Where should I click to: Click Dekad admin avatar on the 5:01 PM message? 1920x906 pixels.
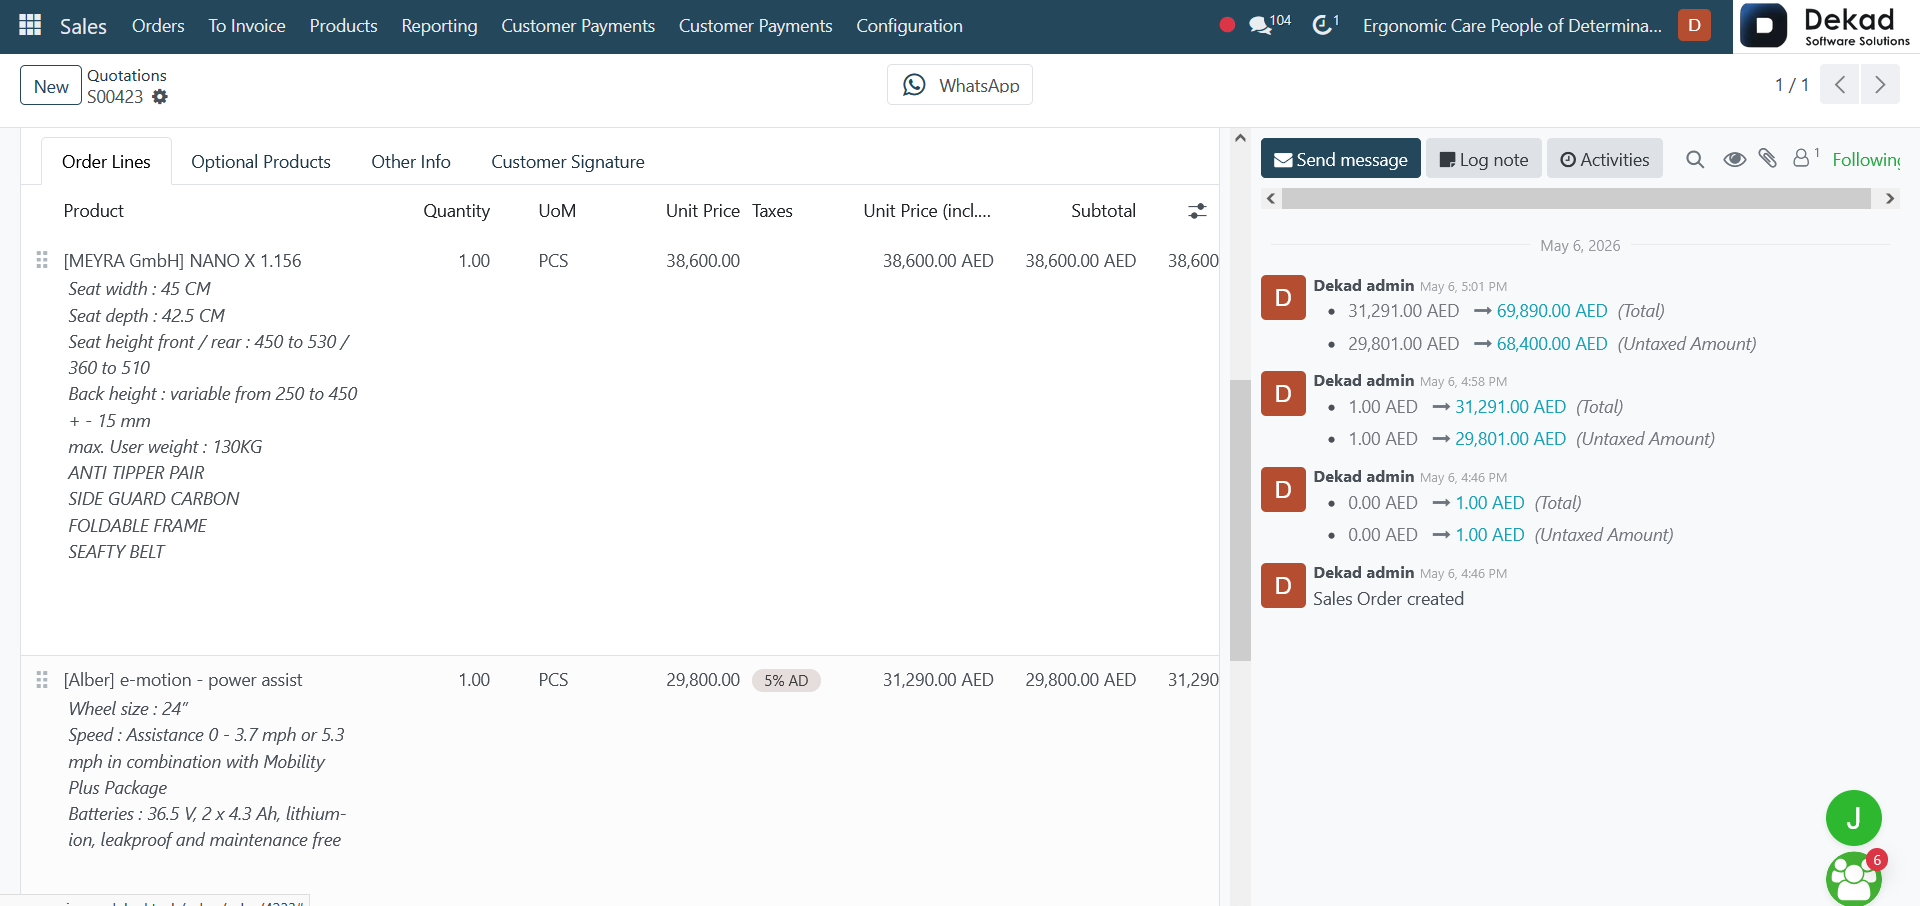point(1283,298)
